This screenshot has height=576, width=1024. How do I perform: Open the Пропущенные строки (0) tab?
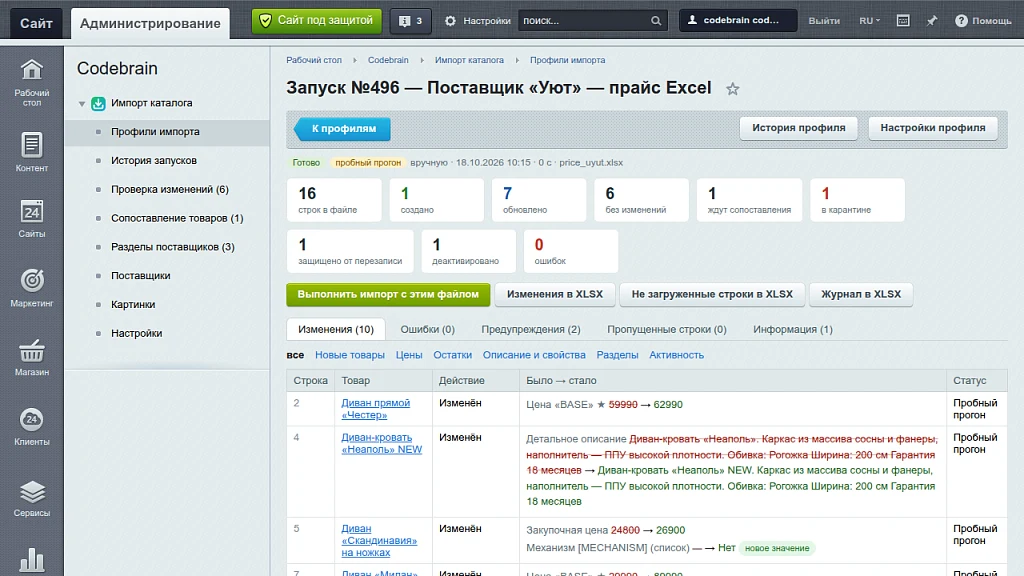point(667,329)
